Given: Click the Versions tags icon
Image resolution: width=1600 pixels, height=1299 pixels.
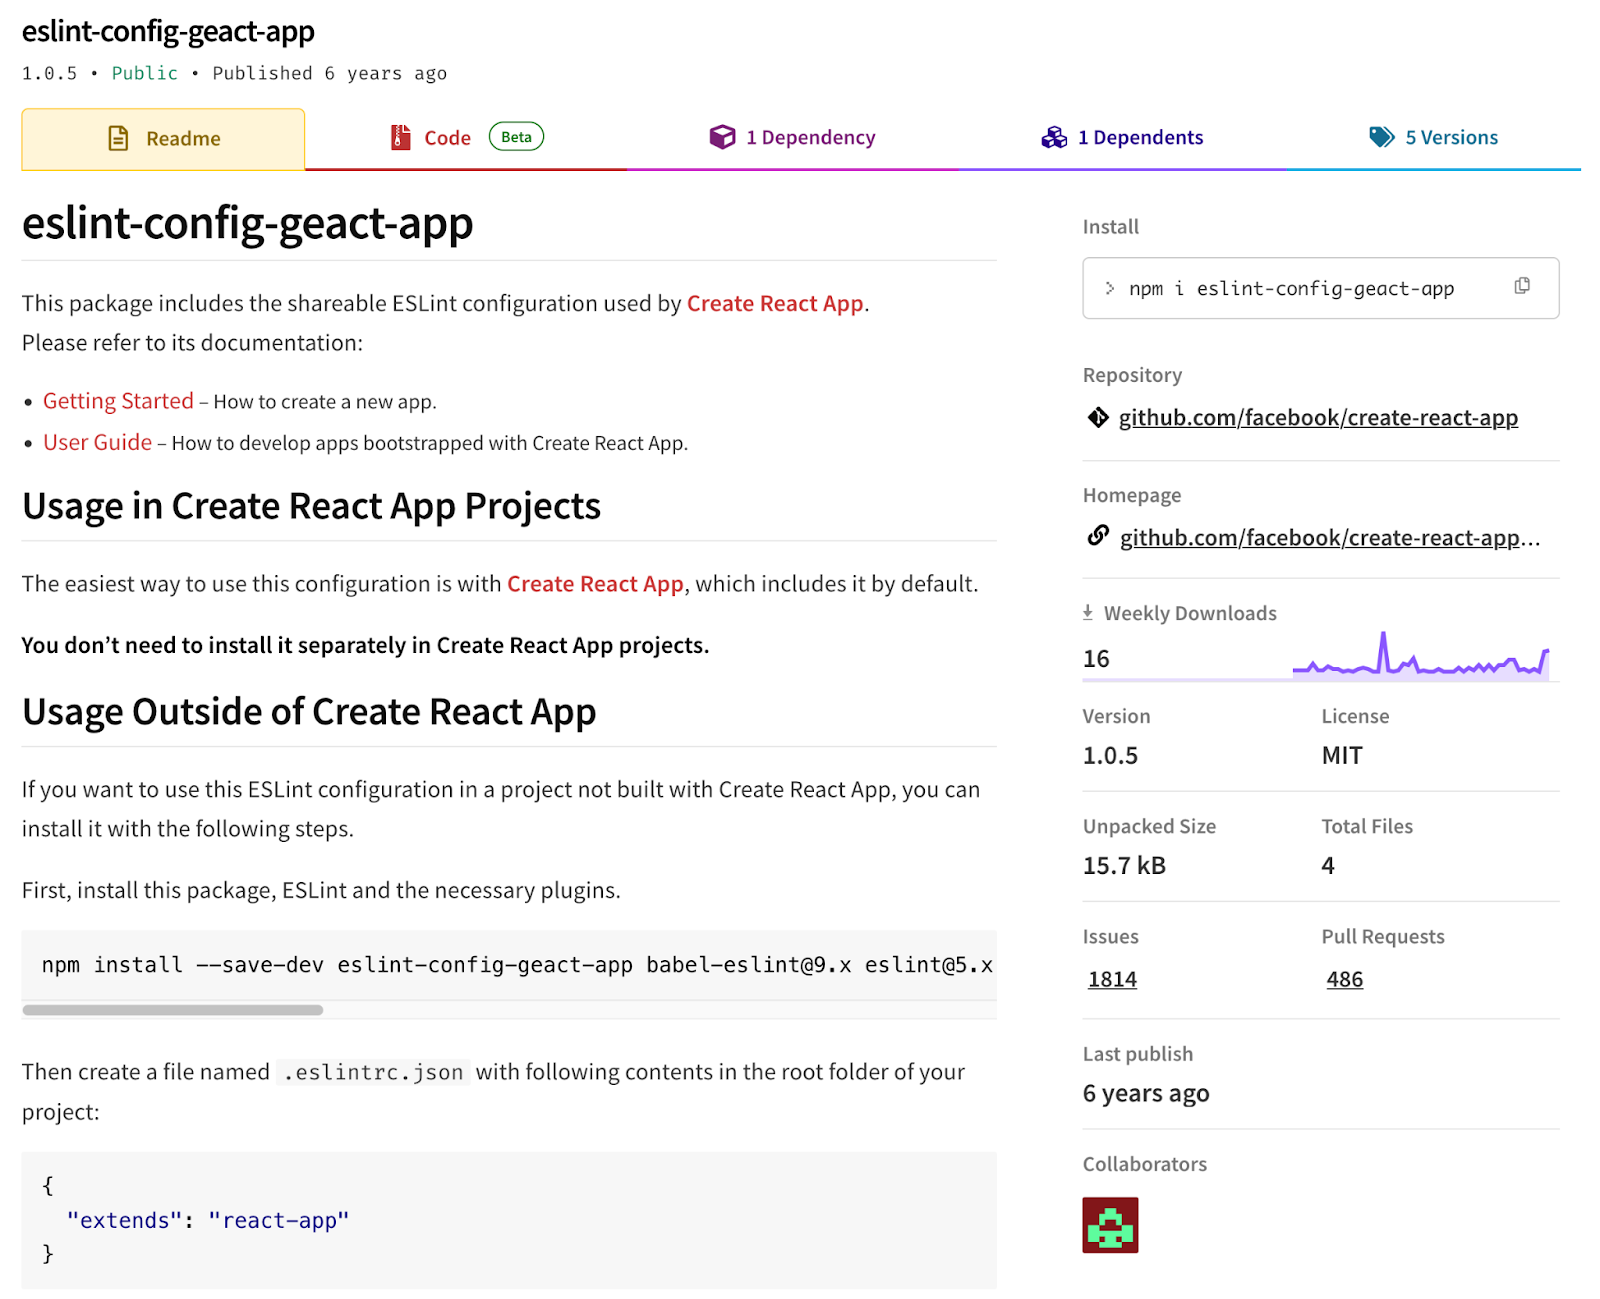Looking at the screenshot, I should [x=1382, y=137].
